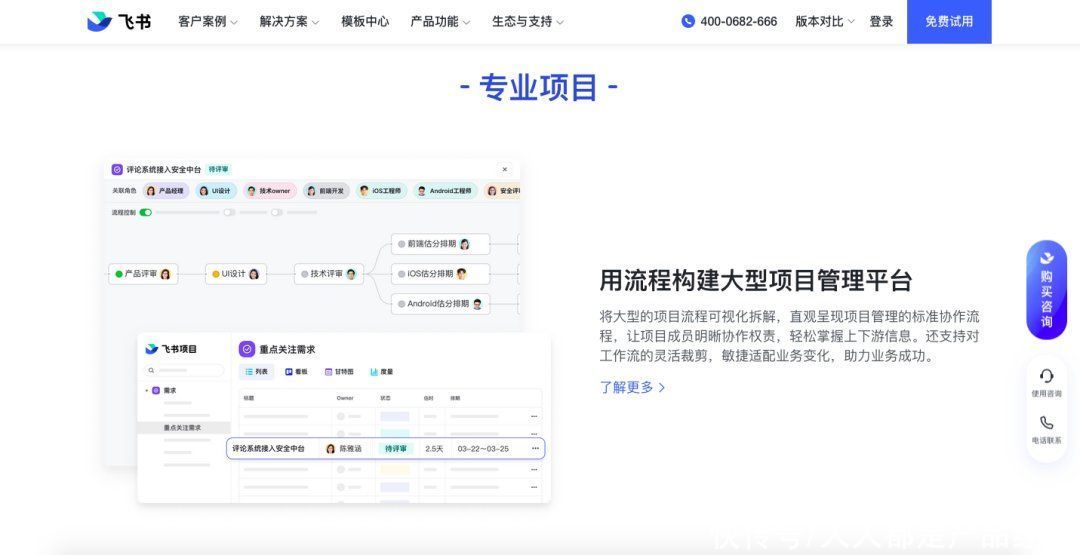This screenshot has height=555, width=1080.
Task: Click the 400-0682-666 phone number
Action: tap(738, 21)
